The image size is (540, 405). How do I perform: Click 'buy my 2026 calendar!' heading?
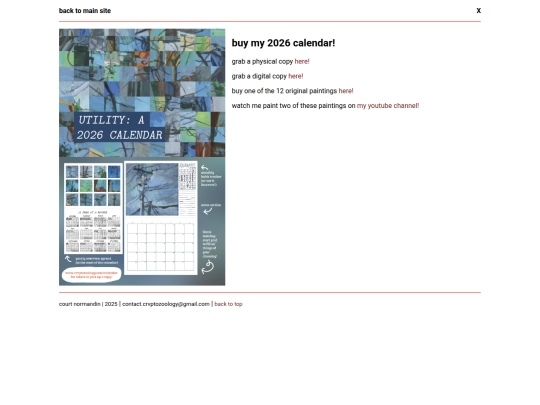[283, 43]
